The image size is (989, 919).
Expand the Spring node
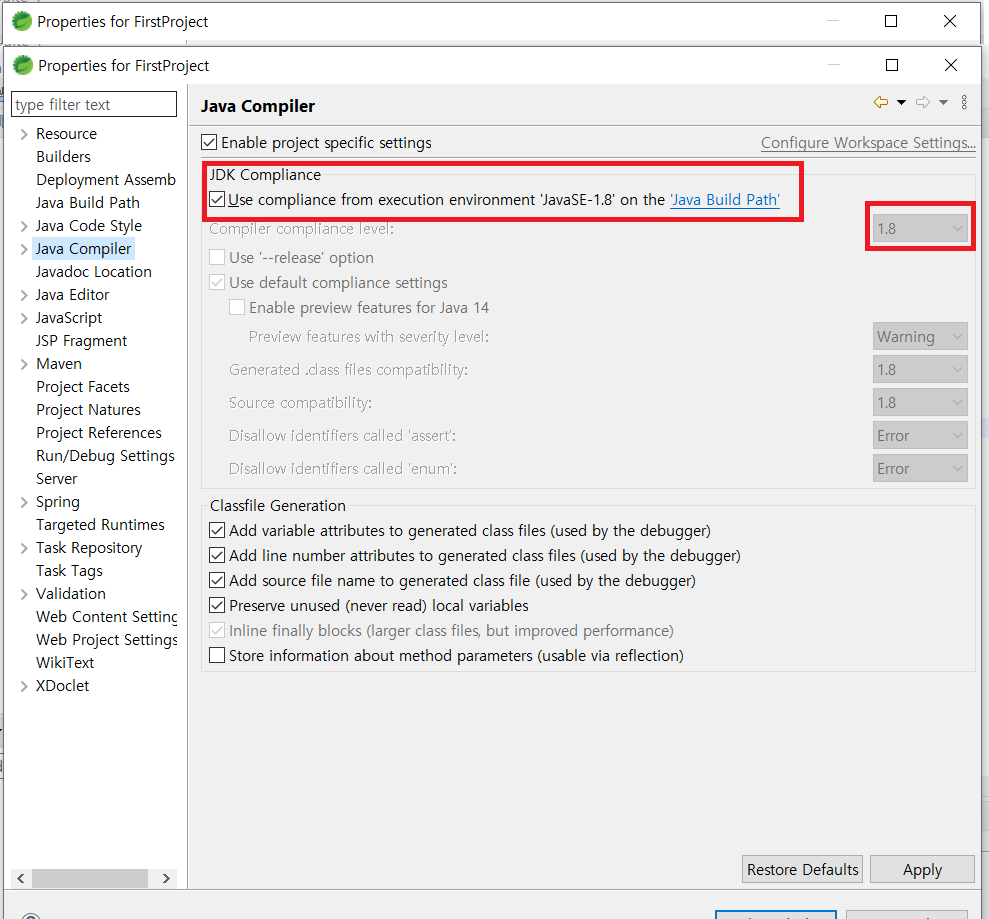coord(24,502)
